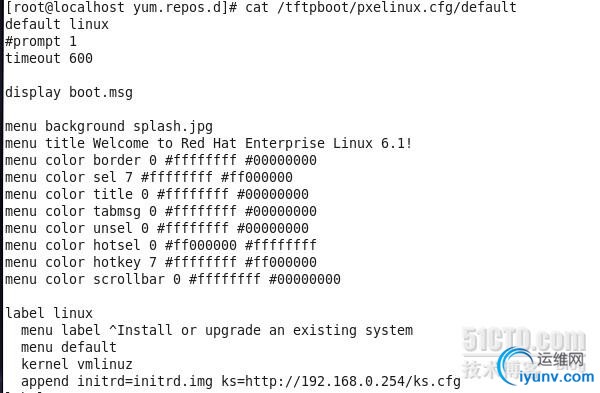This screenshot has height=393, width=600.
Task: Click the '#prompt 1' commented line
Action: (41, 41)
